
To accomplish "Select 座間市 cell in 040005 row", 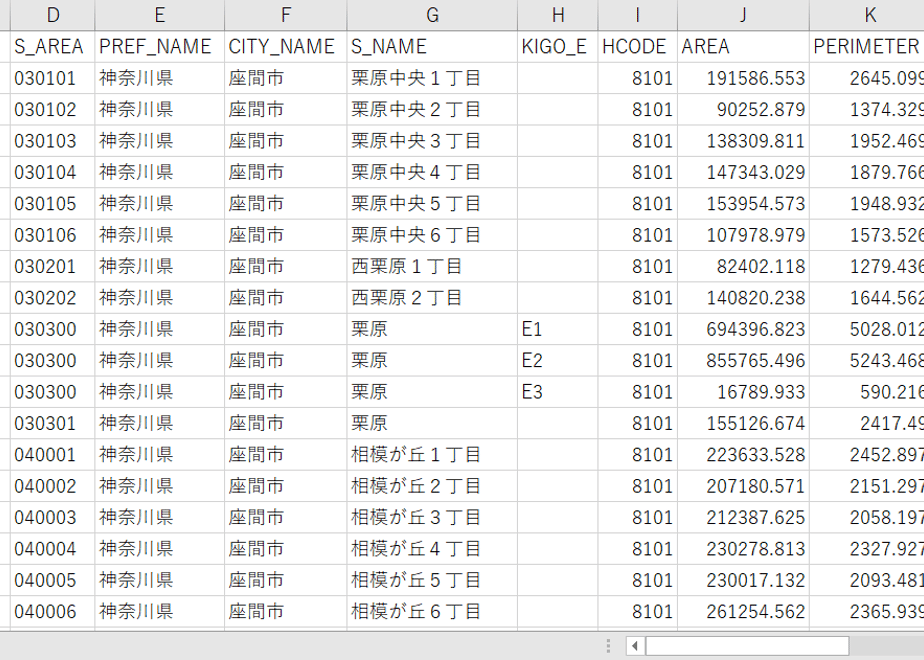I will click(x=286, y=580).
